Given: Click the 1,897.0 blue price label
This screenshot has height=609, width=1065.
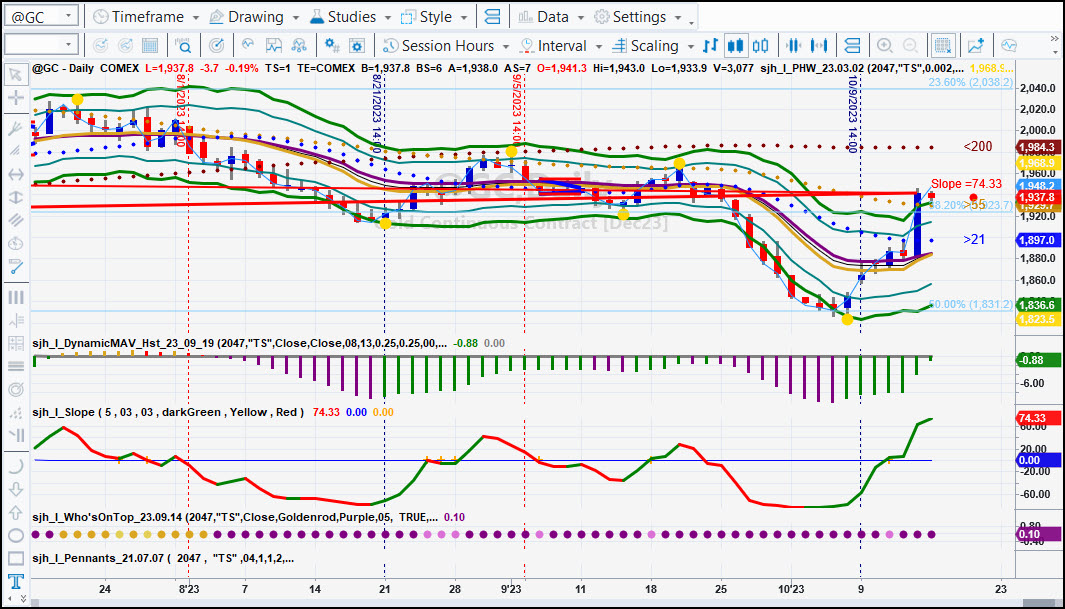Looking at the screenshot, I should pos(1038,240).
